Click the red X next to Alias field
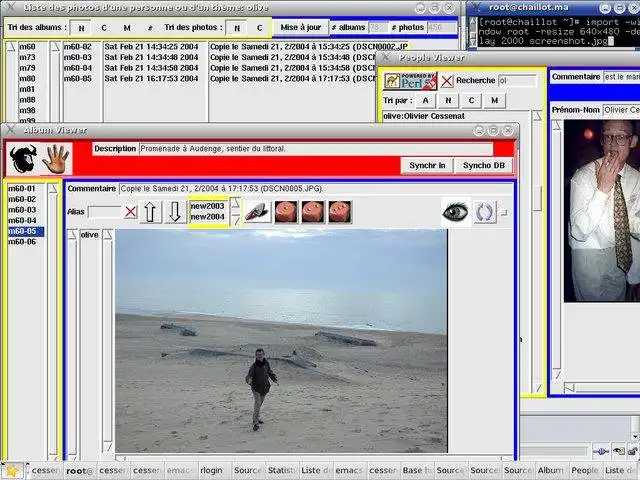The image size is (640, 480). click(131, 212)
